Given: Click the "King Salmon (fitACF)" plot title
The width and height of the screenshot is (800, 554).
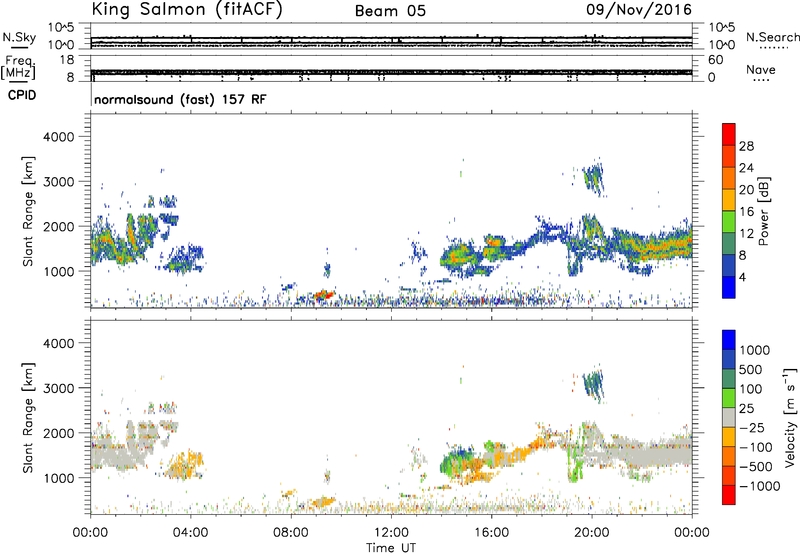Looking at the screenshot, I should [187, 9].
